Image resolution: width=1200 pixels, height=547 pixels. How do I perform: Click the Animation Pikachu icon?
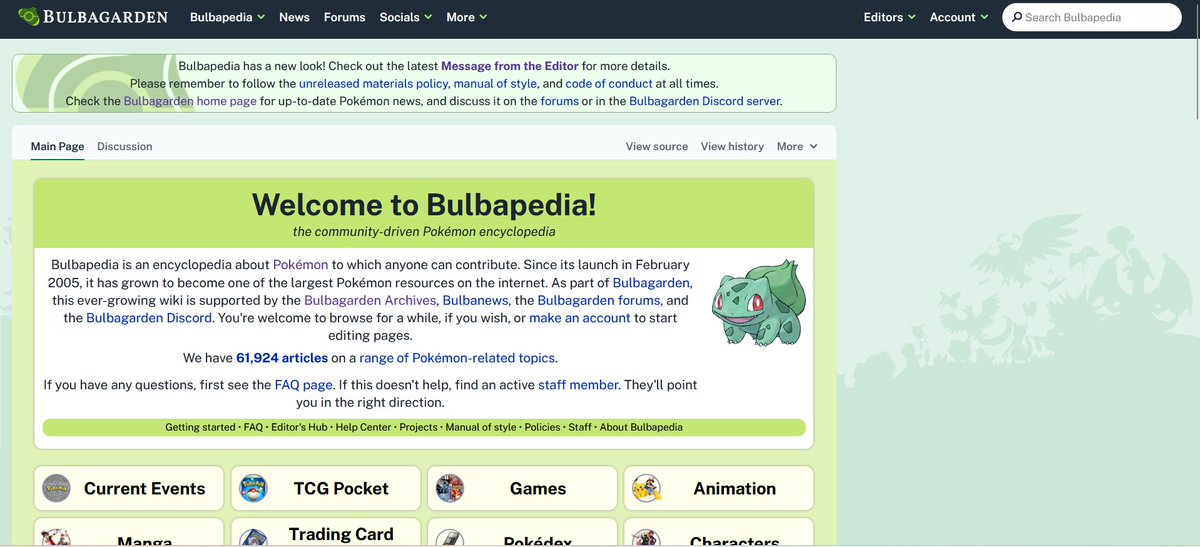(x=647, y=489)
